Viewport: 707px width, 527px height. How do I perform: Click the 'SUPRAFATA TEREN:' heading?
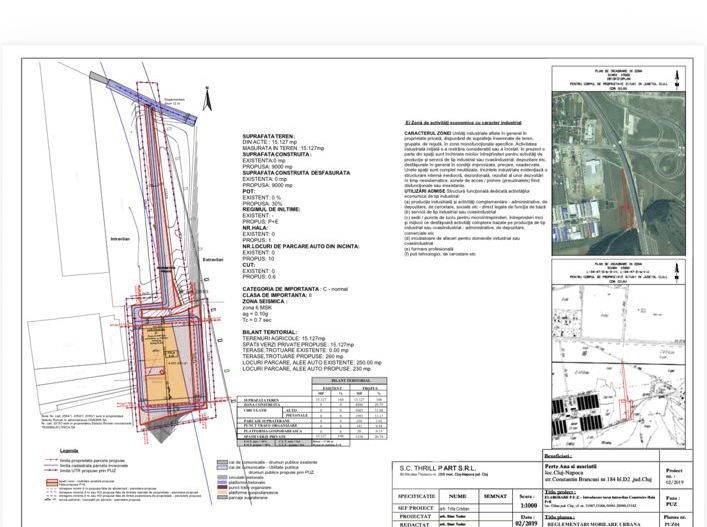click(x=269, y=136)
